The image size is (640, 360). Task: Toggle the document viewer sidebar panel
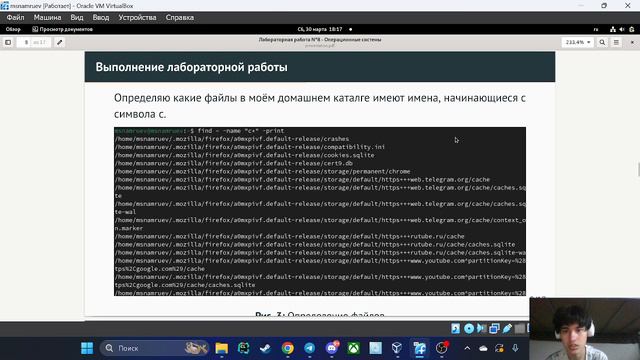pyautogui.click(x=8, y=42)
